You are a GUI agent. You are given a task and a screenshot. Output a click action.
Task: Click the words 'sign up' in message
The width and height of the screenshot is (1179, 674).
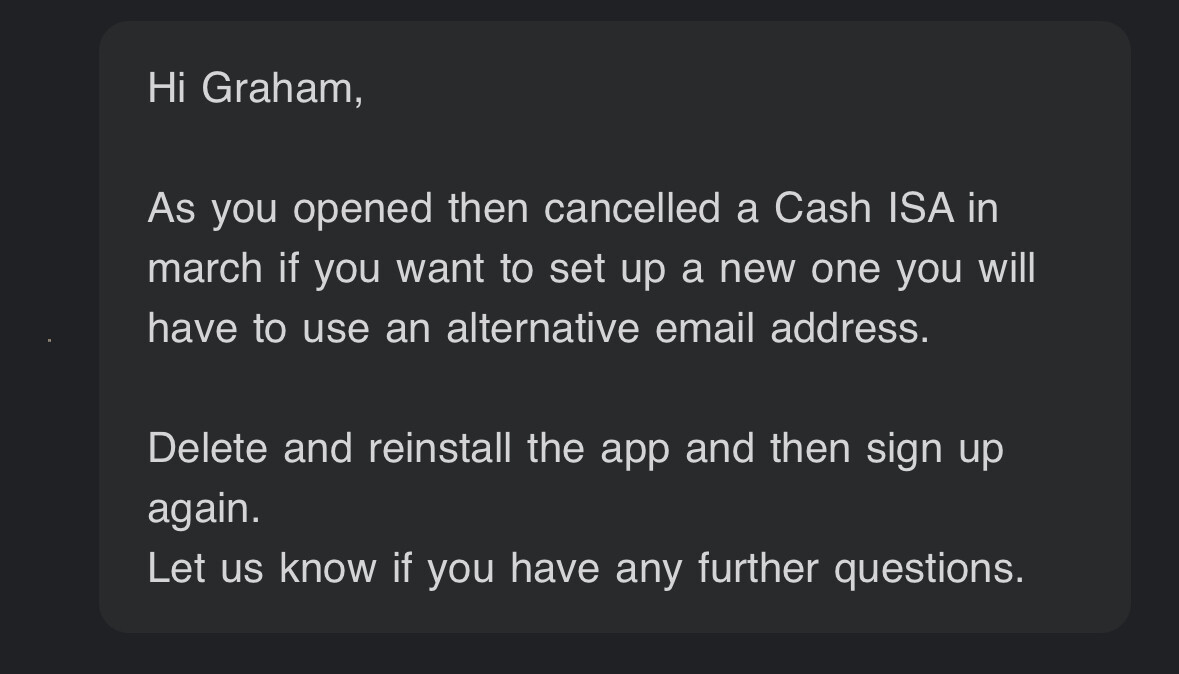click(935, 450)
